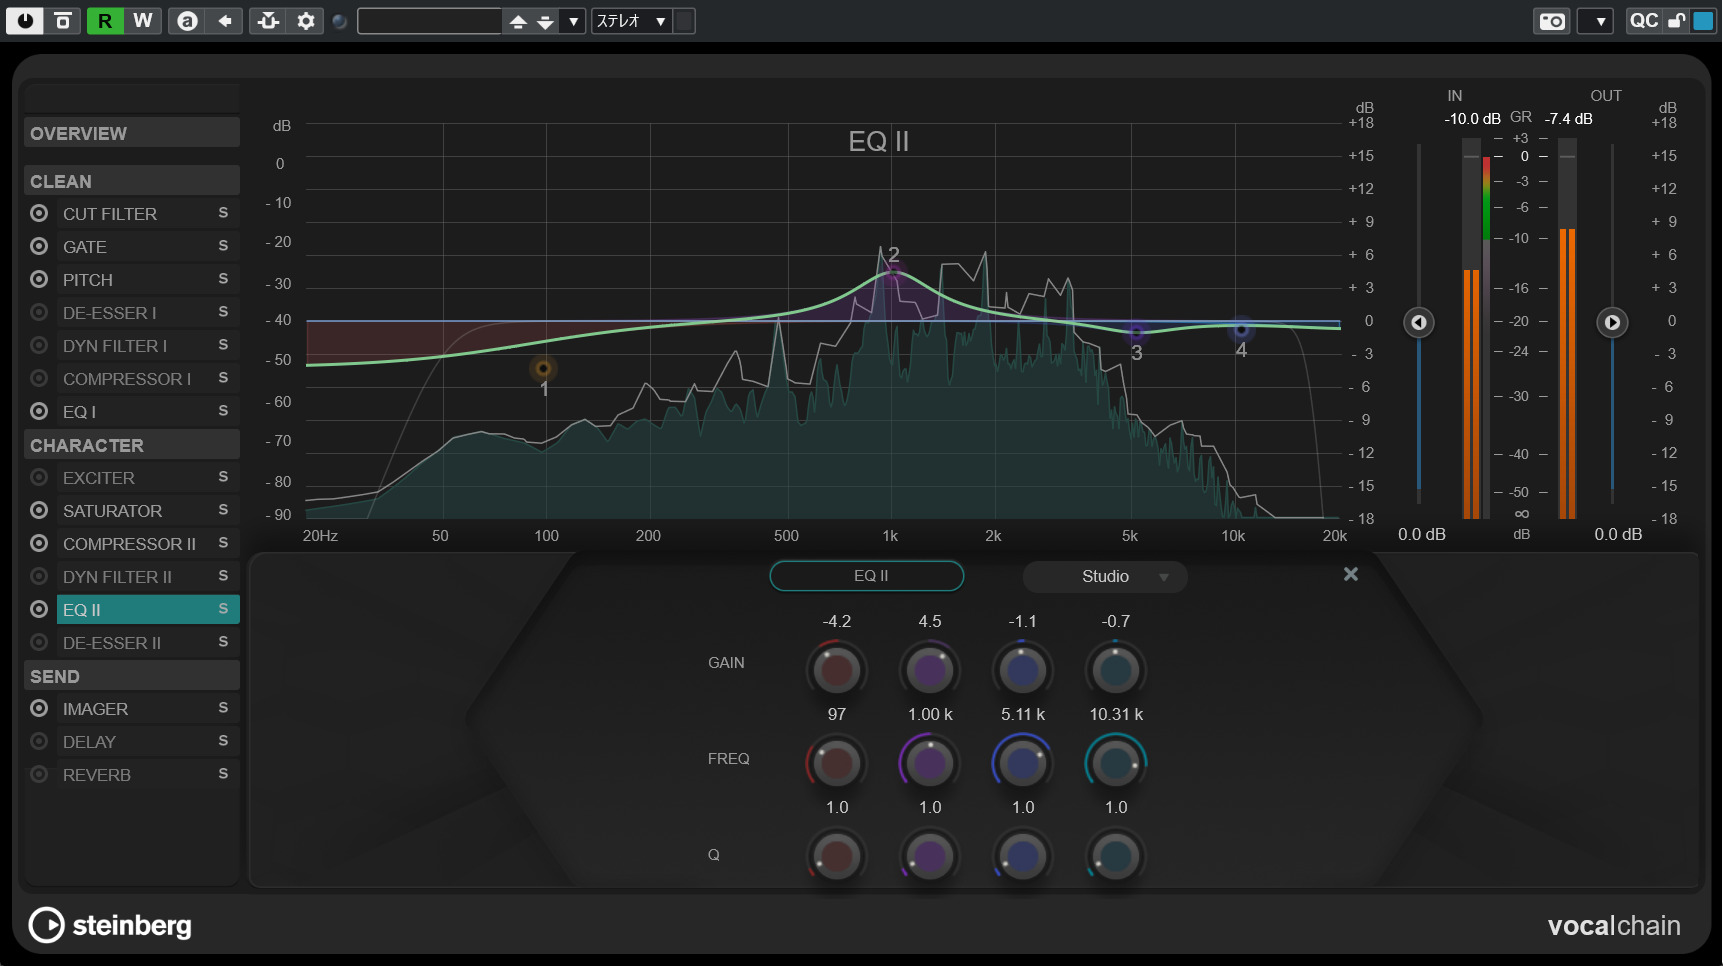Activate the side-chain input icon

tap(268, 20)
